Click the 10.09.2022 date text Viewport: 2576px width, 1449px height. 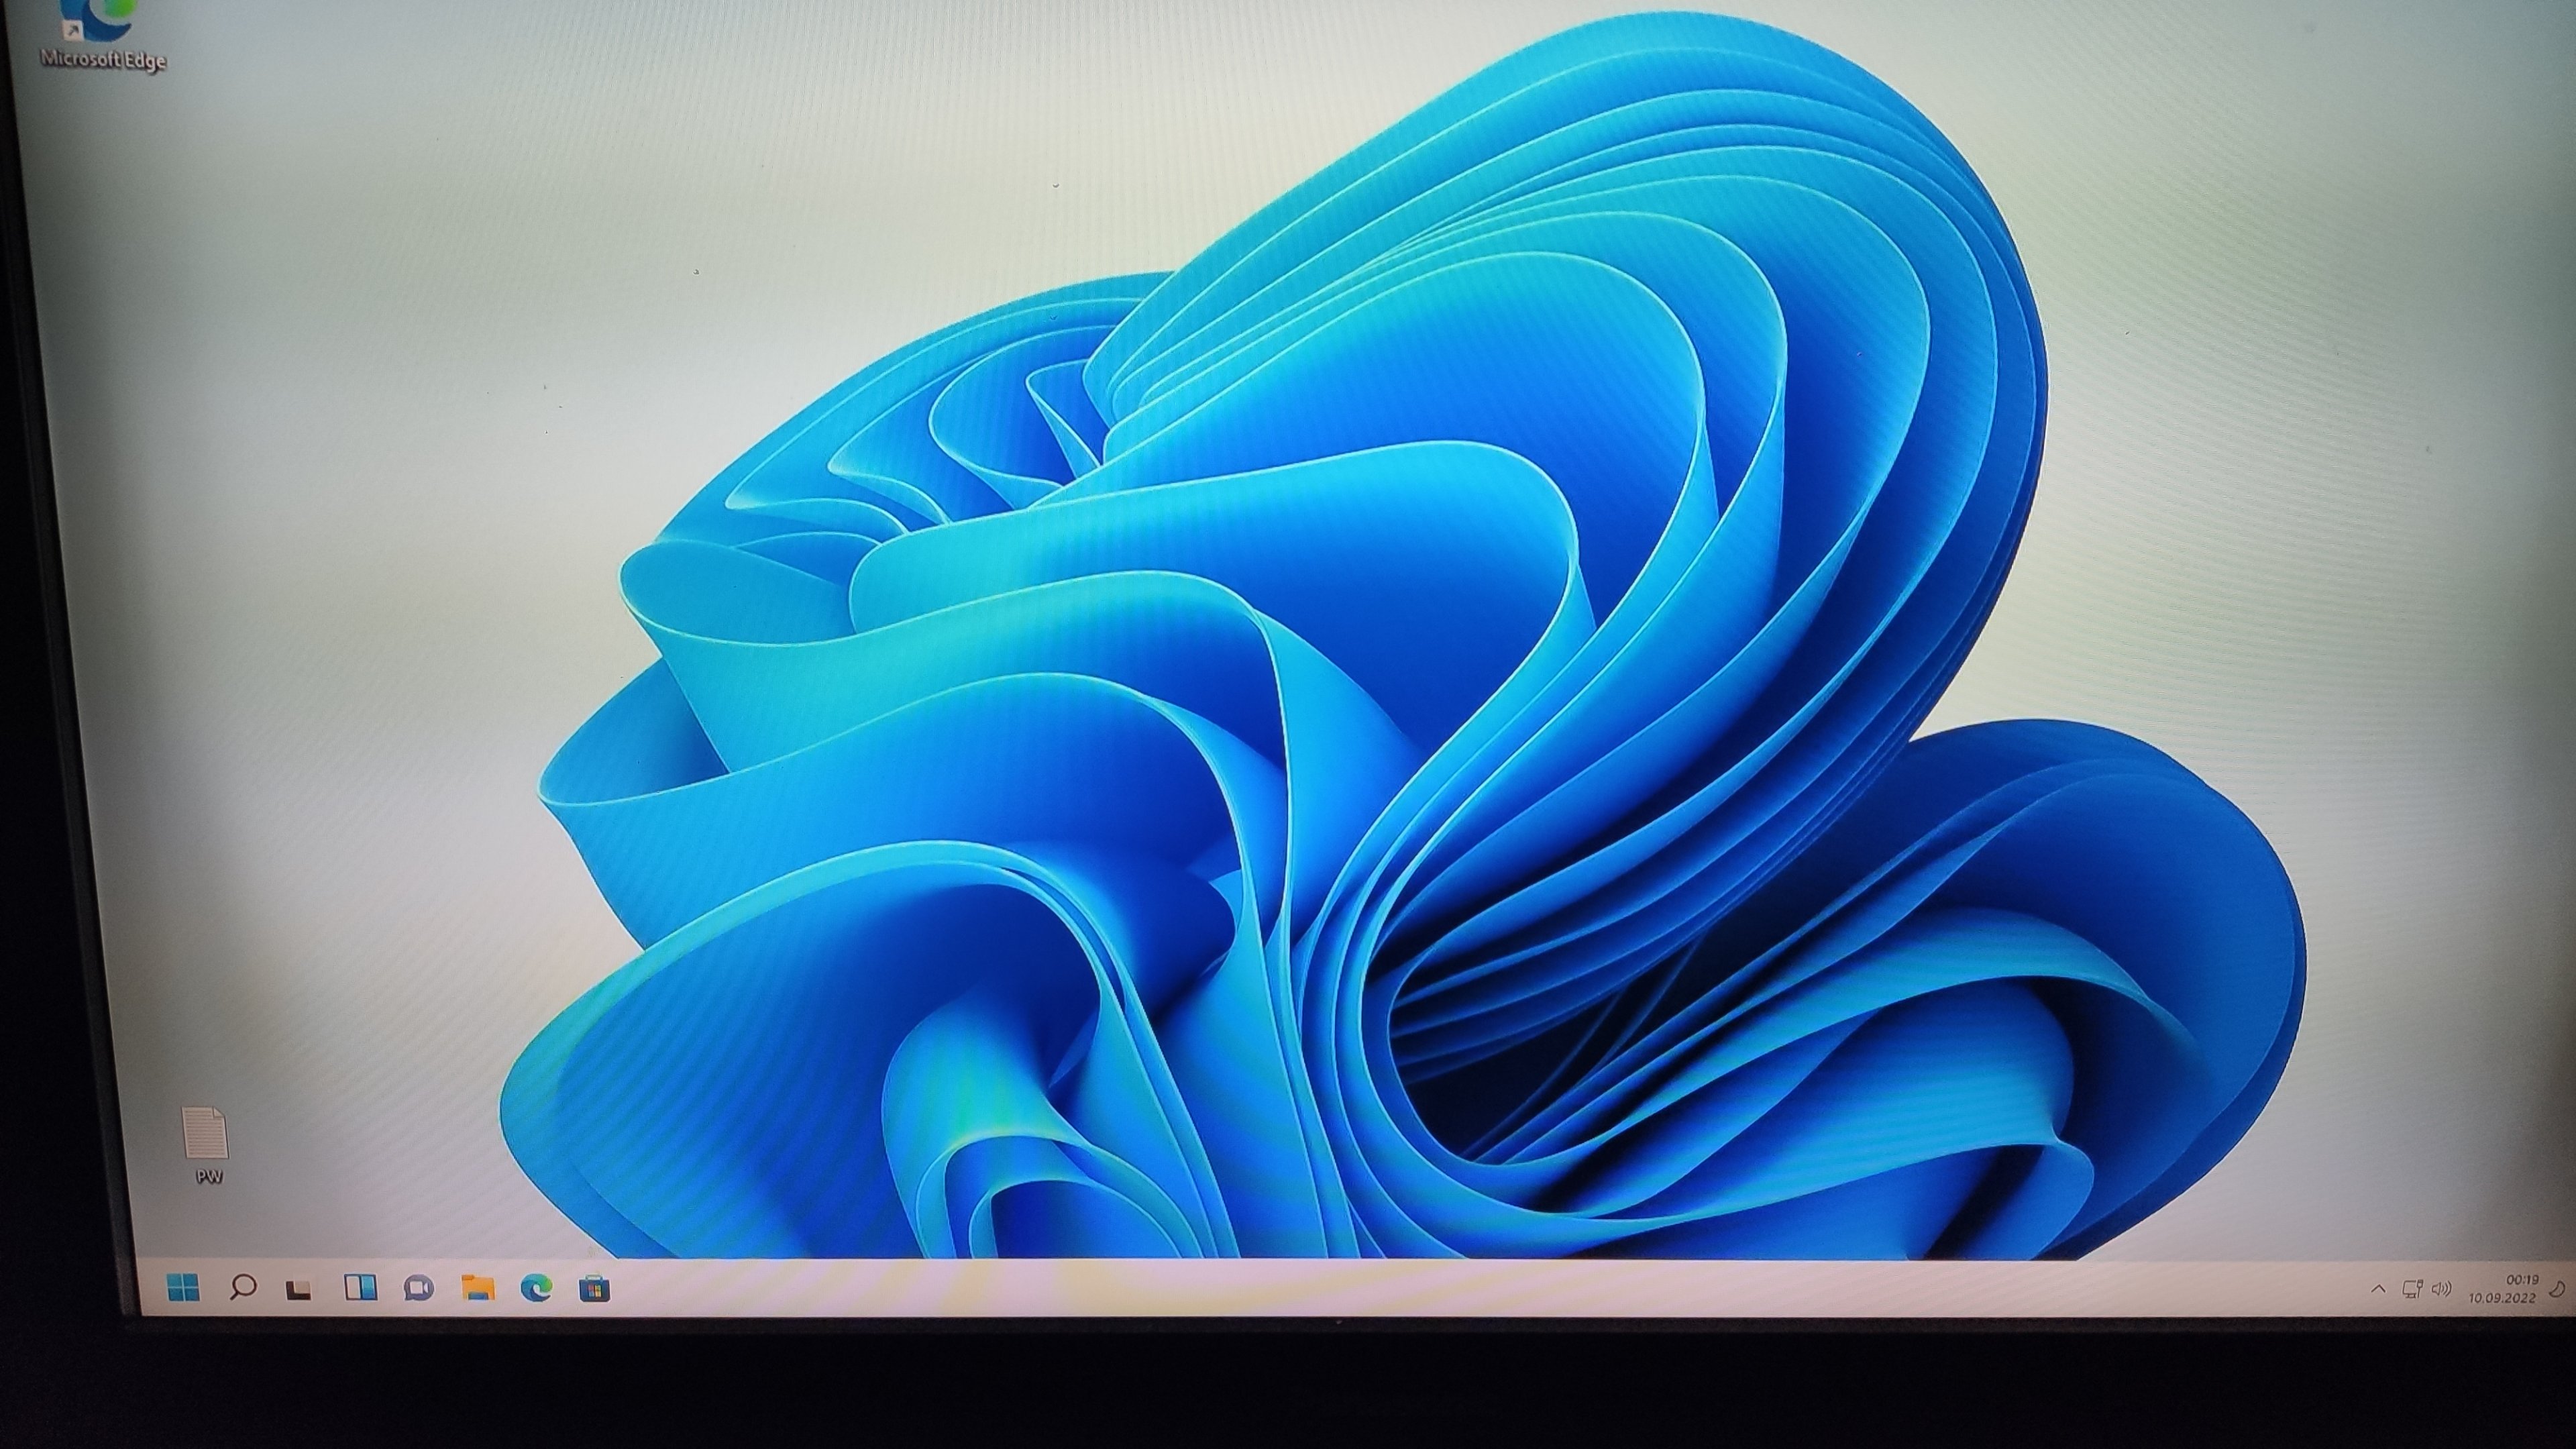[2501, 1298]
